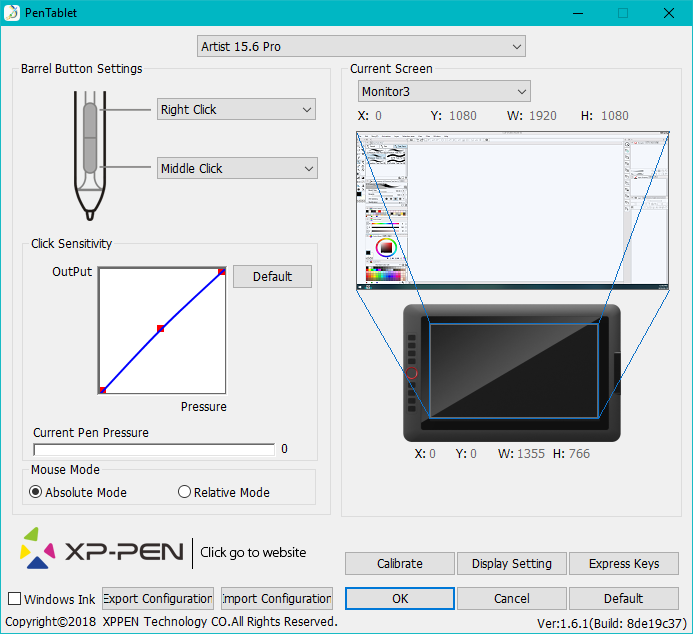Click the screen H value 1080
The width and height of the screenshot is (693, 634).
tap(615, 116)
